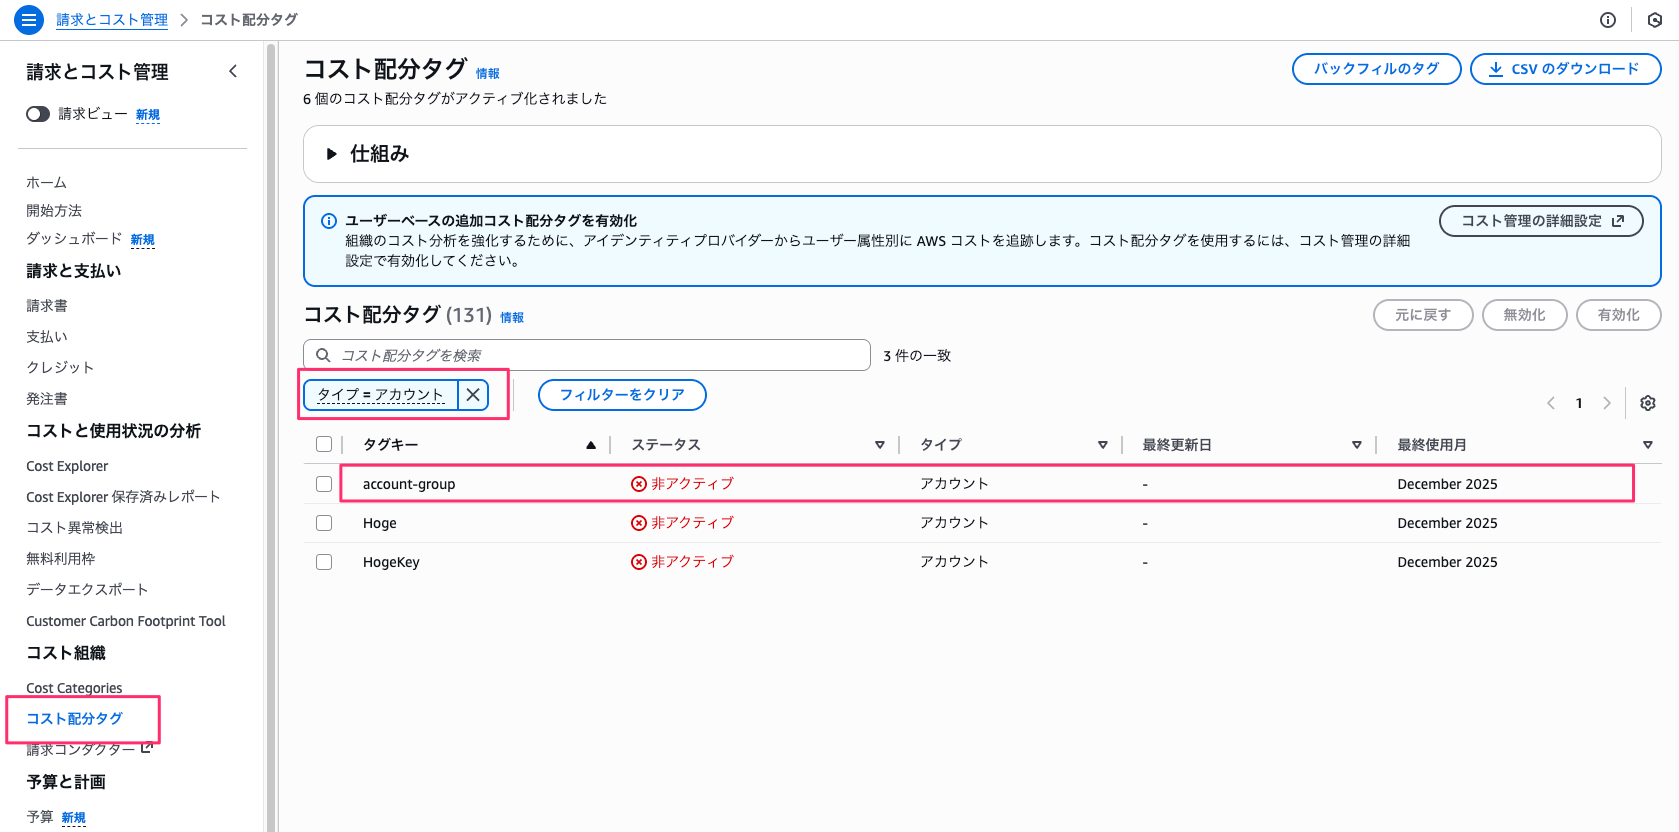
Task: Select the HogeKey row checkbox
Action: pyautogui.click(x=324, y=562)
